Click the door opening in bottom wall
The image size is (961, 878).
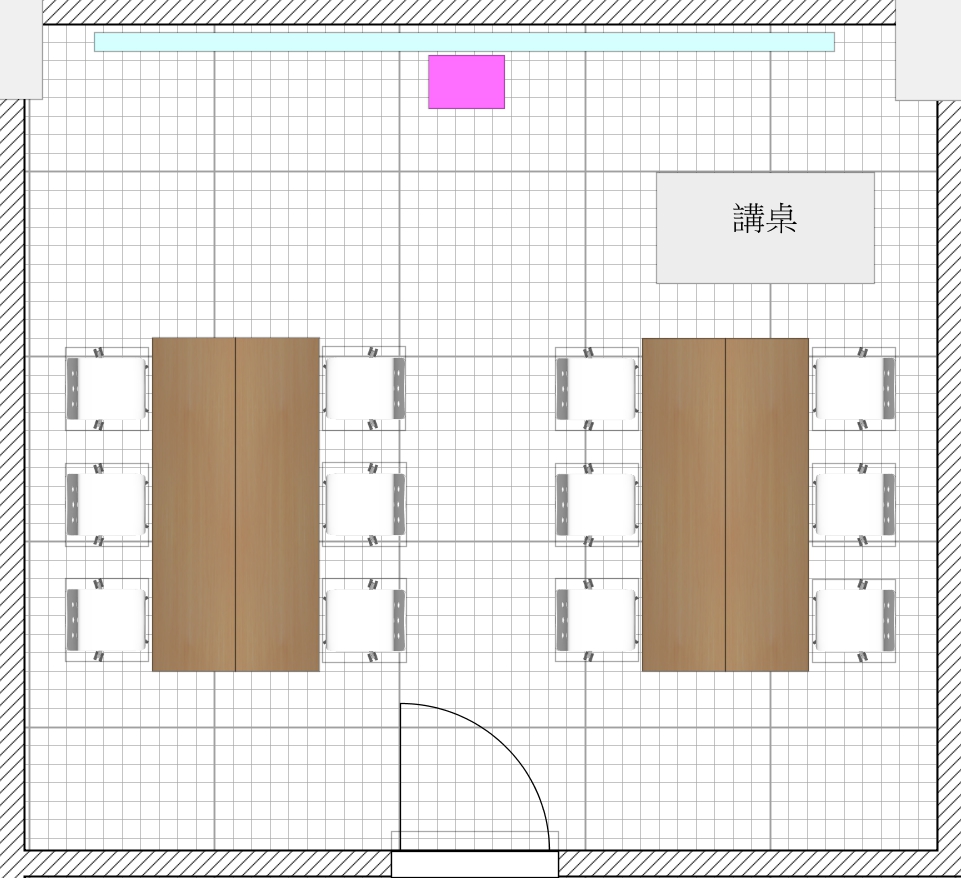coord(474,864)
